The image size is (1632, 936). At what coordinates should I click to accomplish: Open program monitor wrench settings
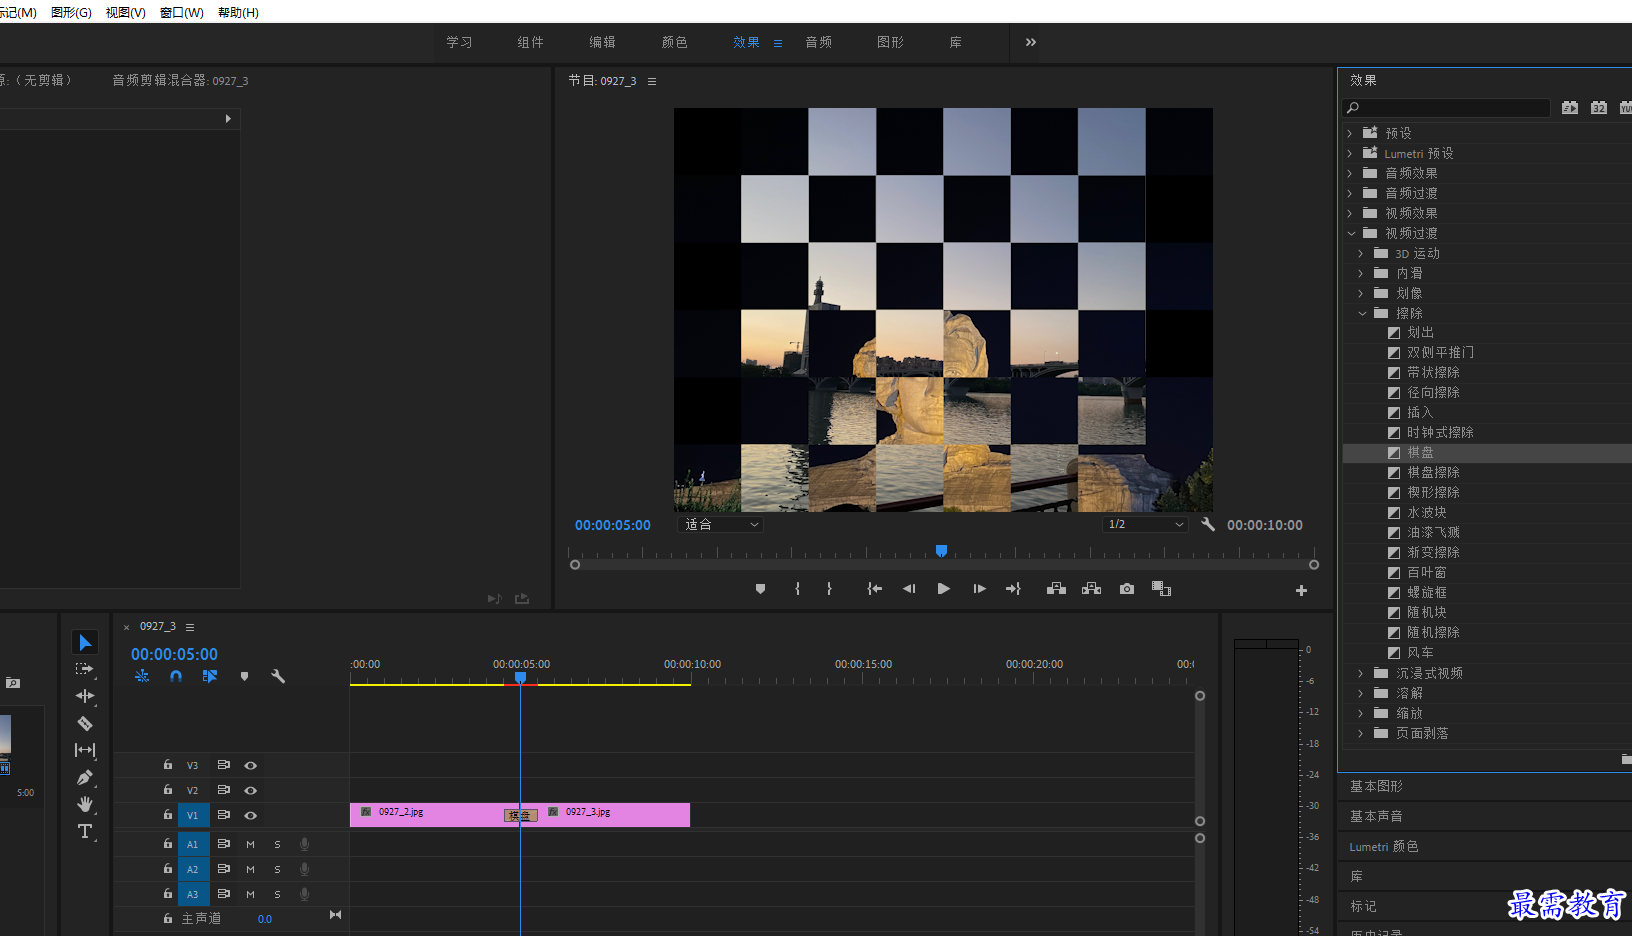[1208, 524]
